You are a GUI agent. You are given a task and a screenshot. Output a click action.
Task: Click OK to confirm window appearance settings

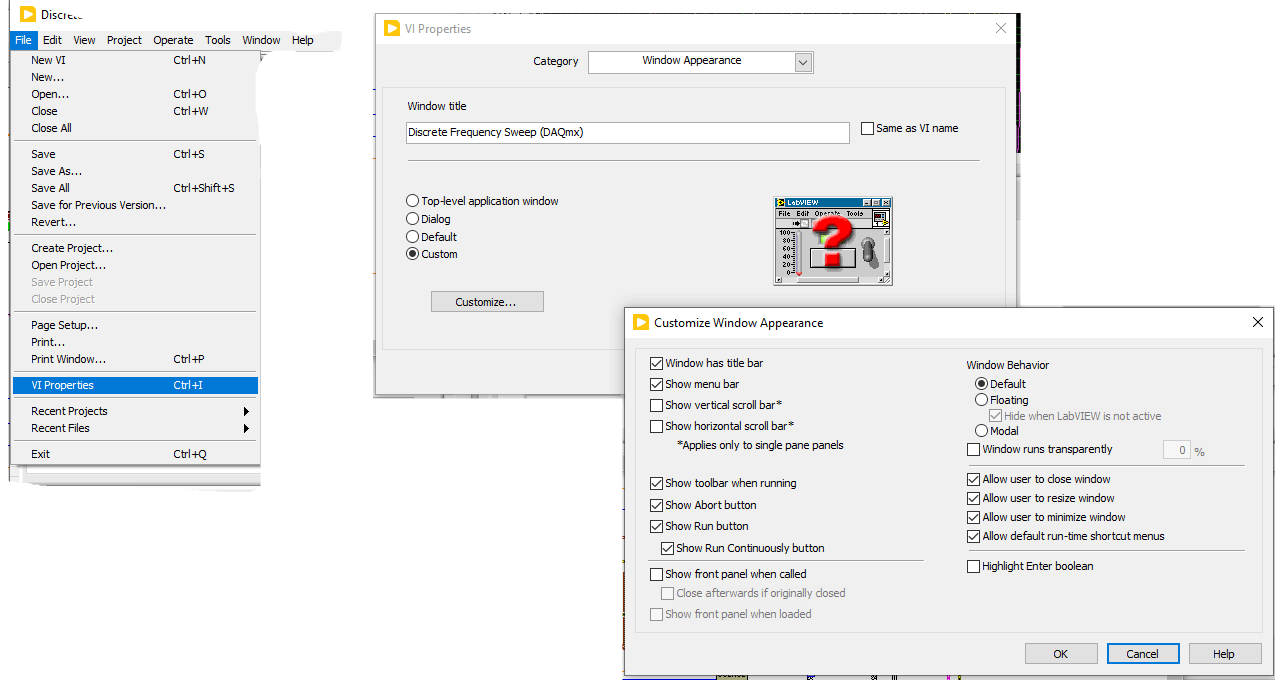(1061, 653)
